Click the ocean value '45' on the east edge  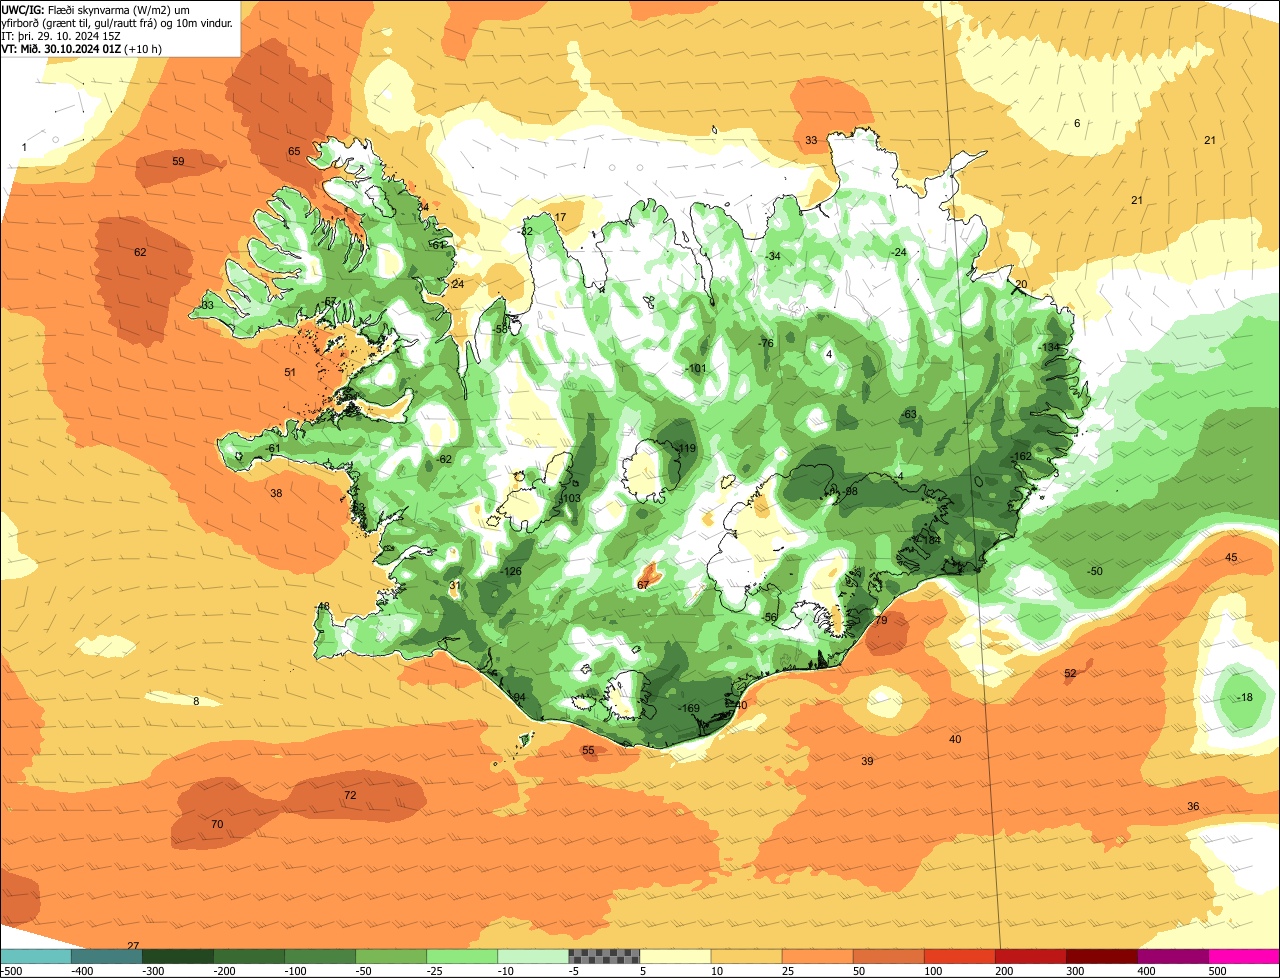(1231, 557)
